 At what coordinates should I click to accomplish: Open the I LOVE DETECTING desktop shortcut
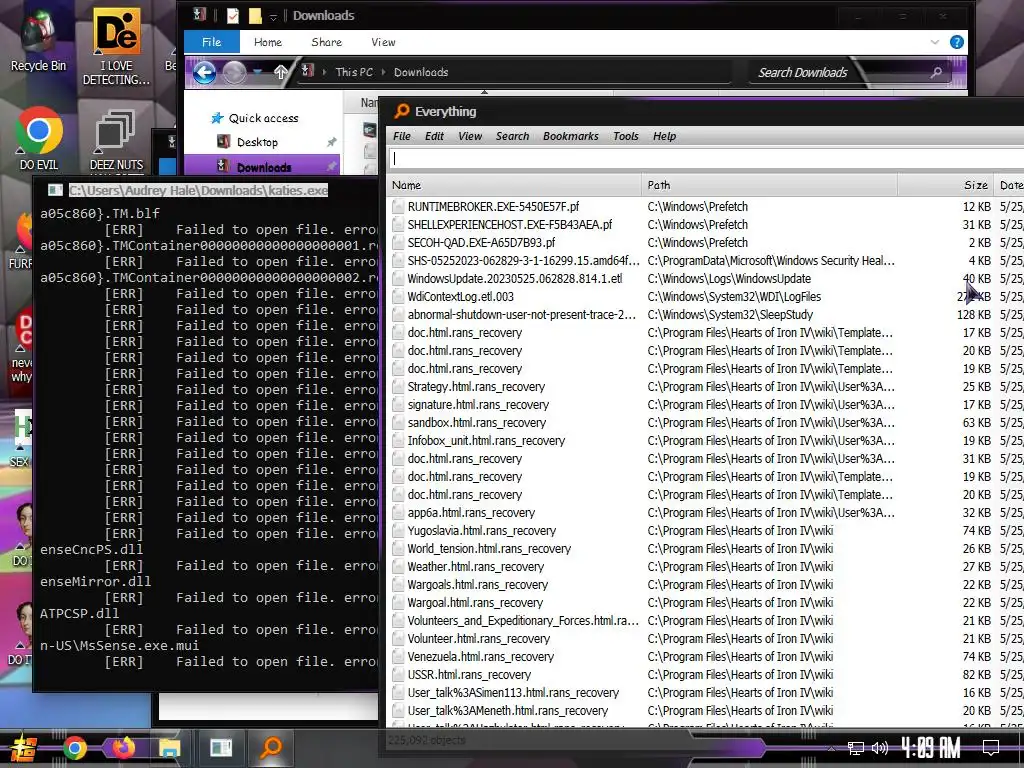click(116, 47)
